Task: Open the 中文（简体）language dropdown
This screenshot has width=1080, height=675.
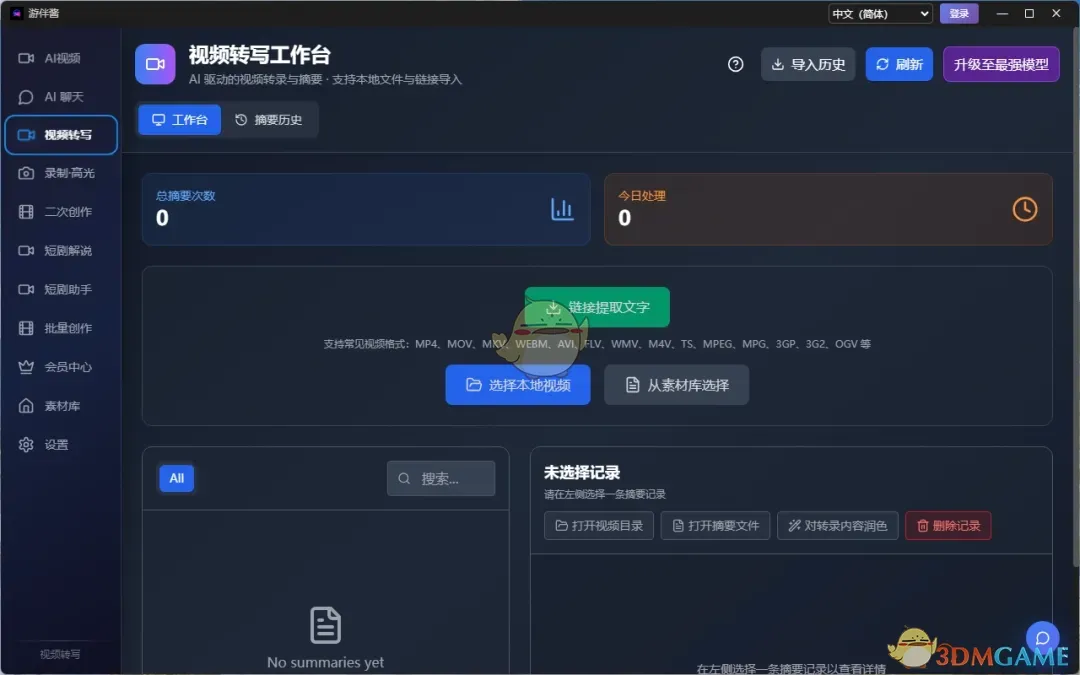Action: coord(879,13)
